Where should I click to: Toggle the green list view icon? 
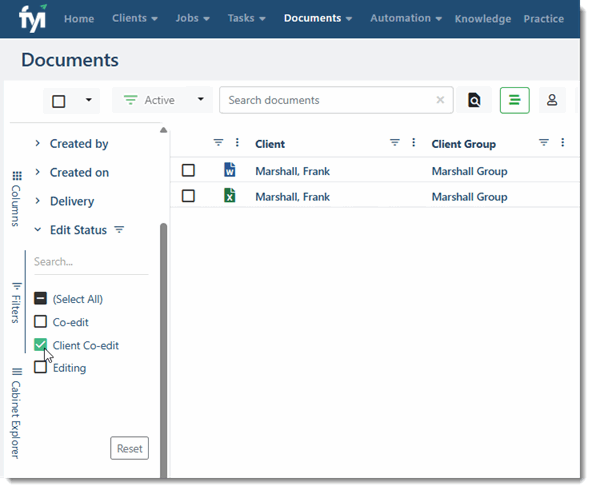tap(515, 100)
